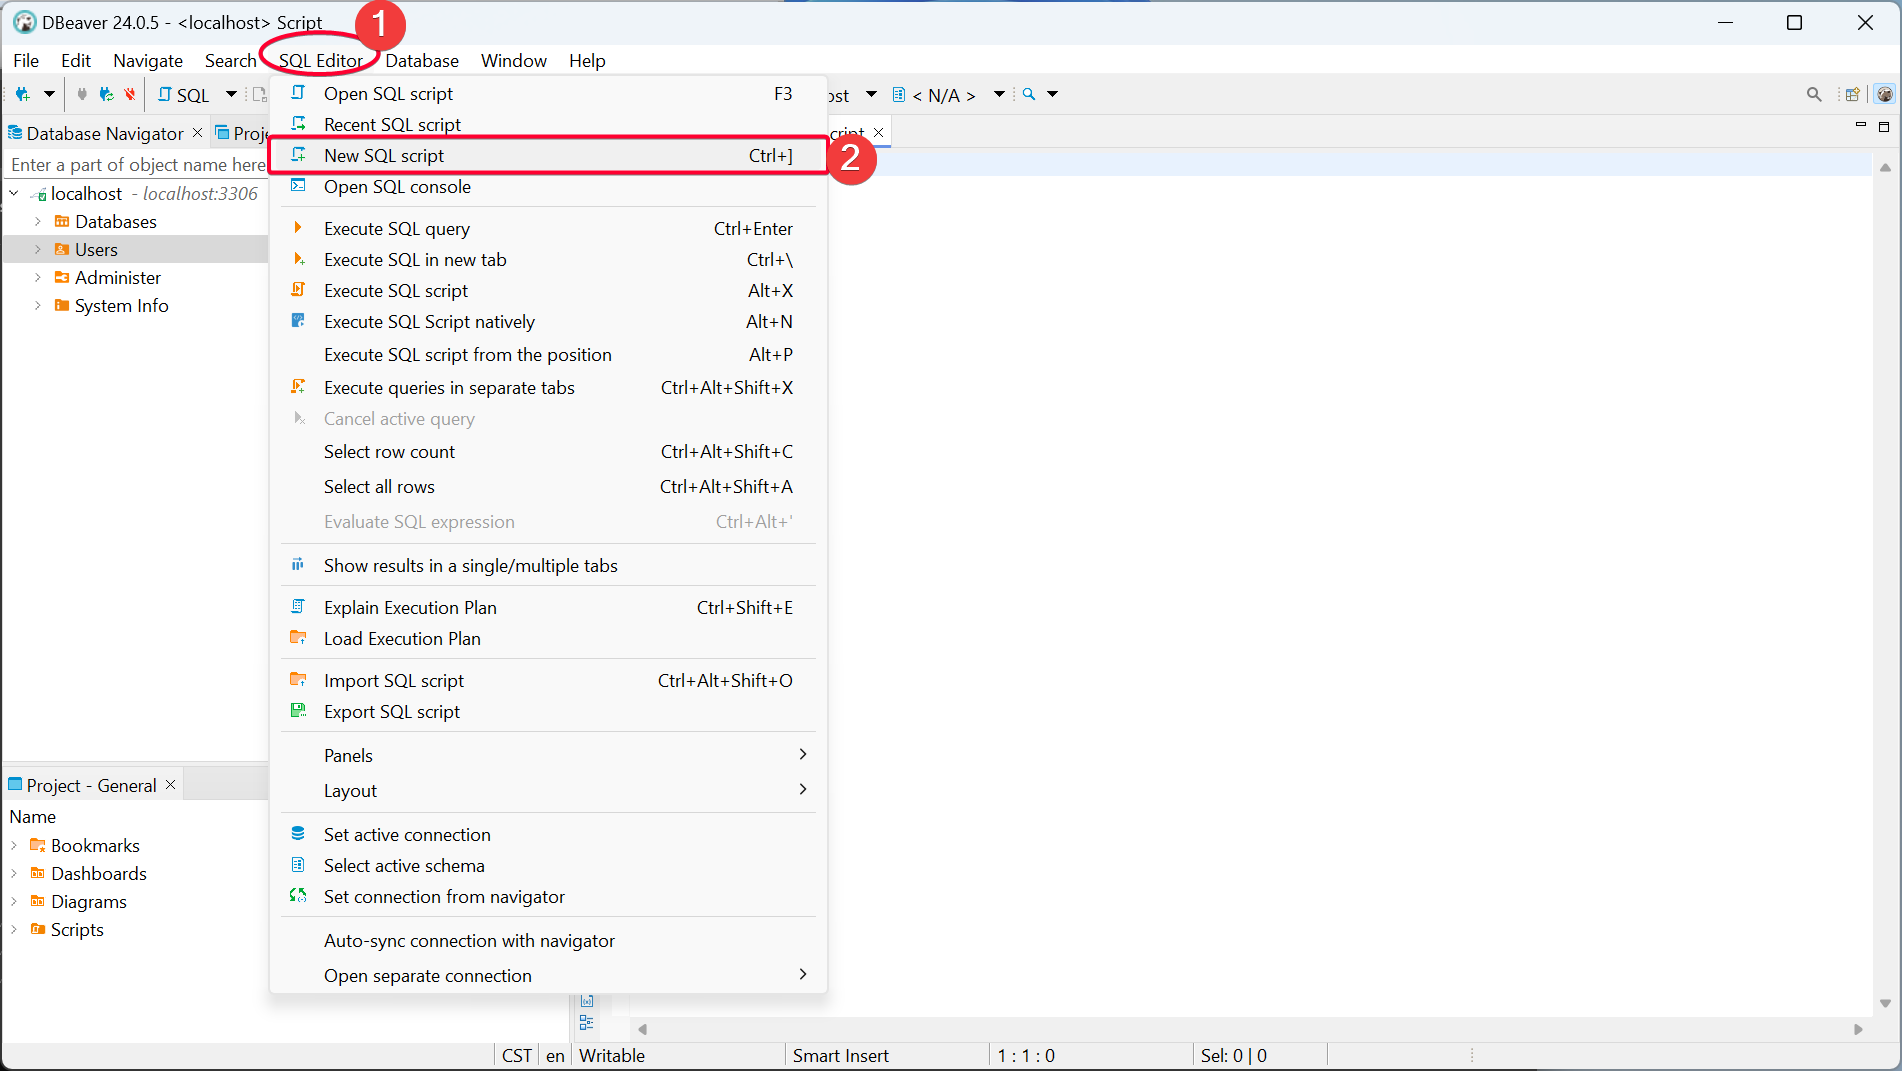Open the active connection selector dropdown arrow
Screen dimensions: 1902x1071
pos(871,94)
